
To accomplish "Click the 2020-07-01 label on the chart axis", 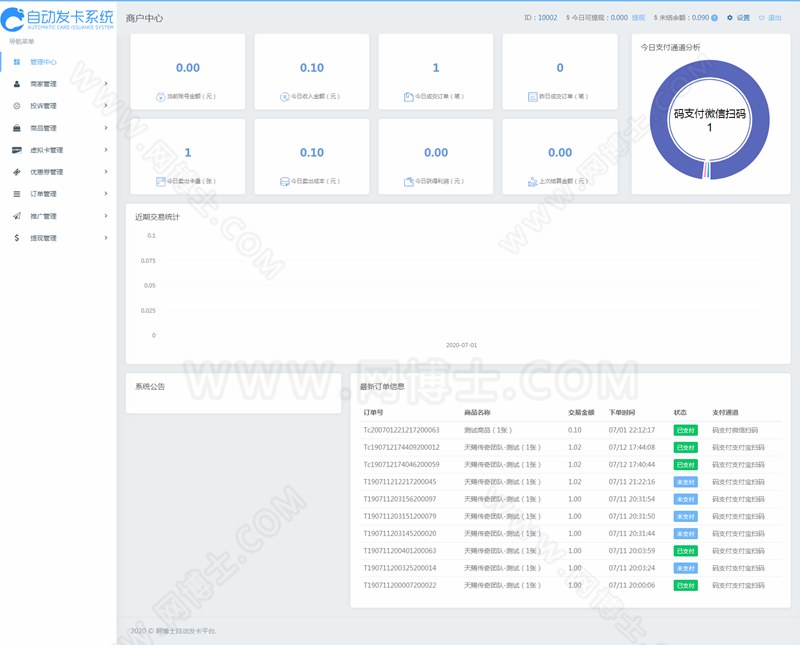I will click(461, 345).
